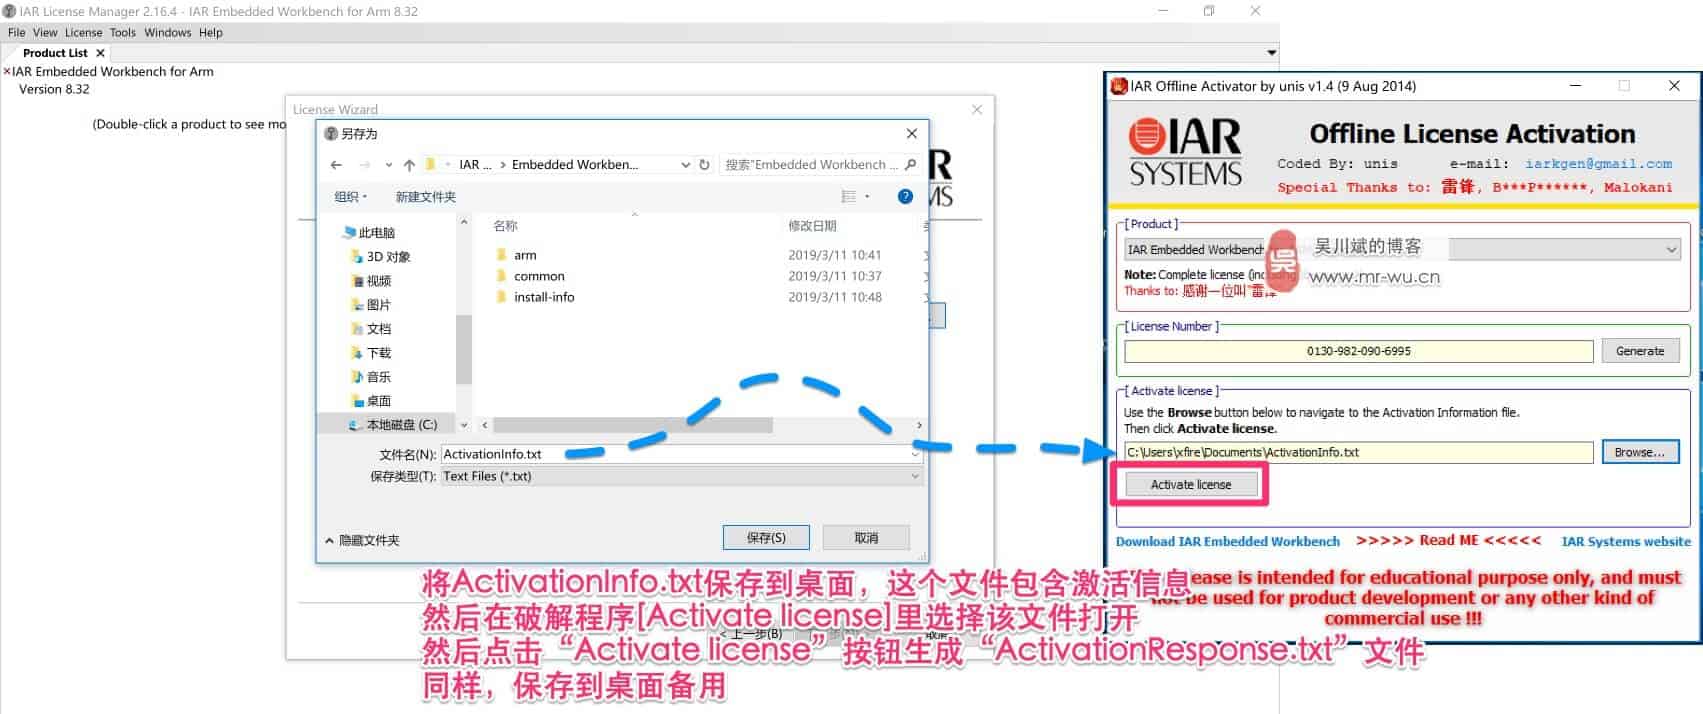The height and width of the screenshot is (714, 1703).
Task: Open recent locations dropdown in Save As
Action: [388, 165]
